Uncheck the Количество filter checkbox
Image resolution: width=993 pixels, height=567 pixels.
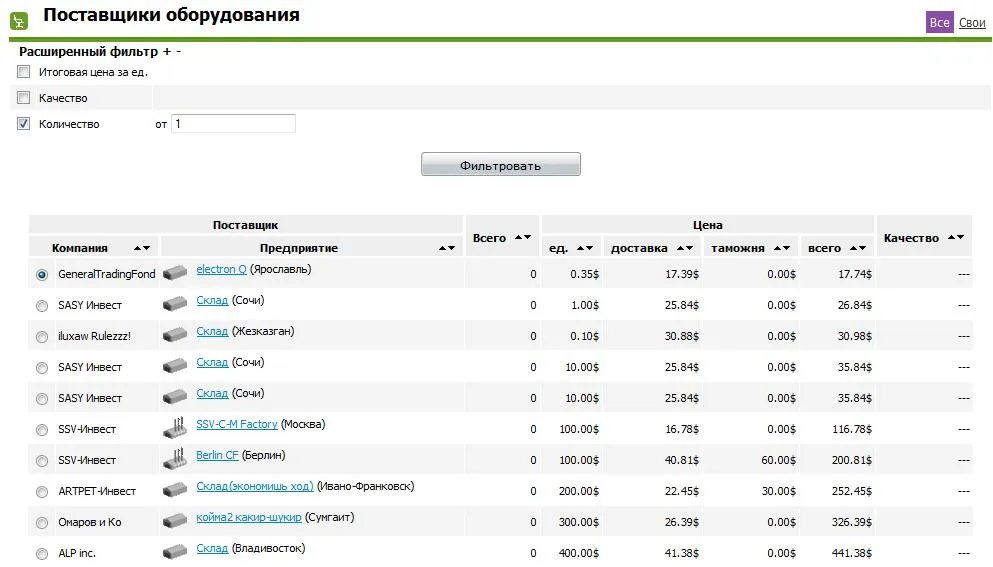point(24,124)
